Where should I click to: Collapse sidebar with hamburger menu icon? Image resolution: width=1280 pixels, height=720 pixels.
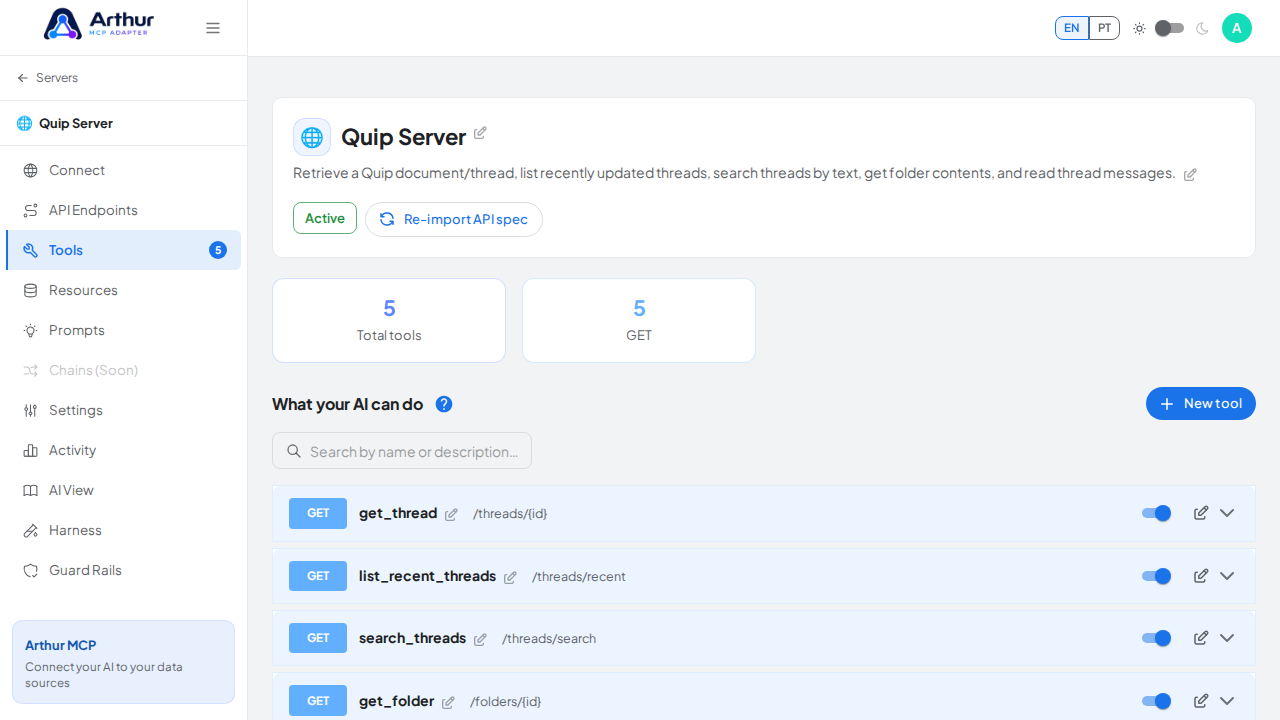(x=213, y=28)
